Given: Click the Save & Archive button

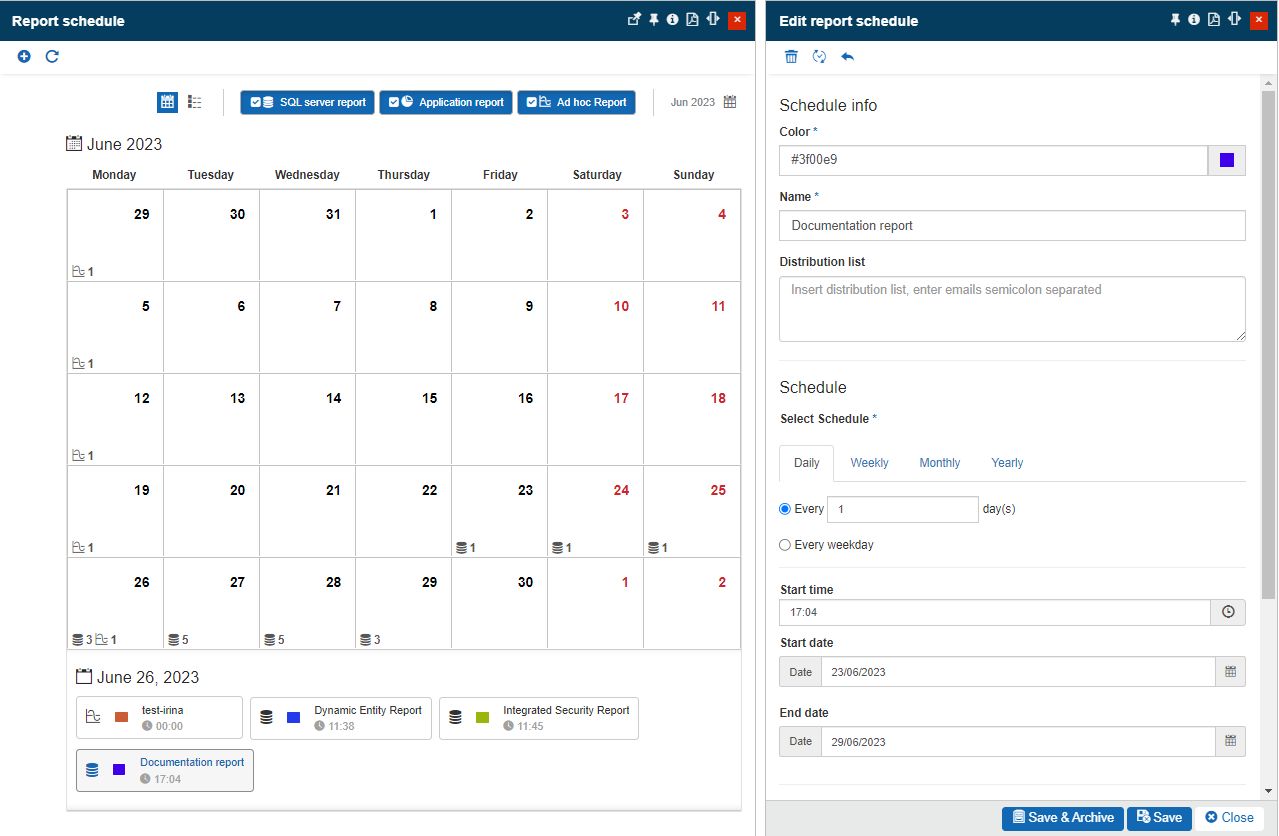Looking at the screenshot, I should click(1062, 818).
